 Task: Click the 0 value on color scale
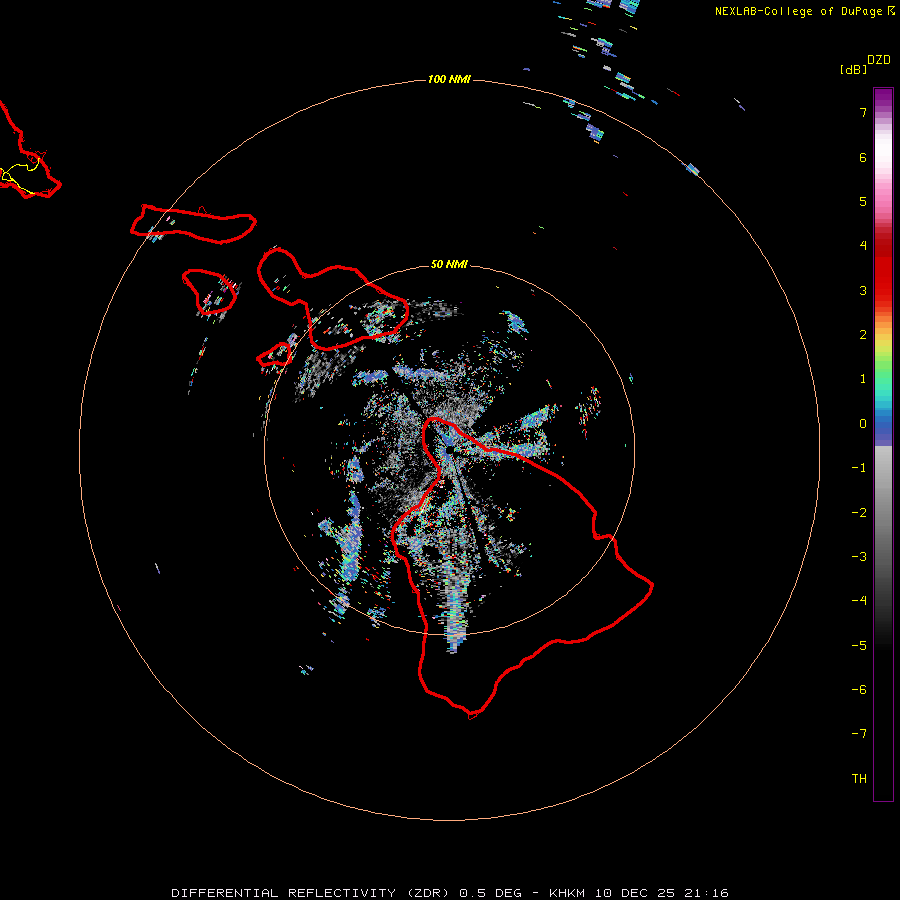(863, 424)
